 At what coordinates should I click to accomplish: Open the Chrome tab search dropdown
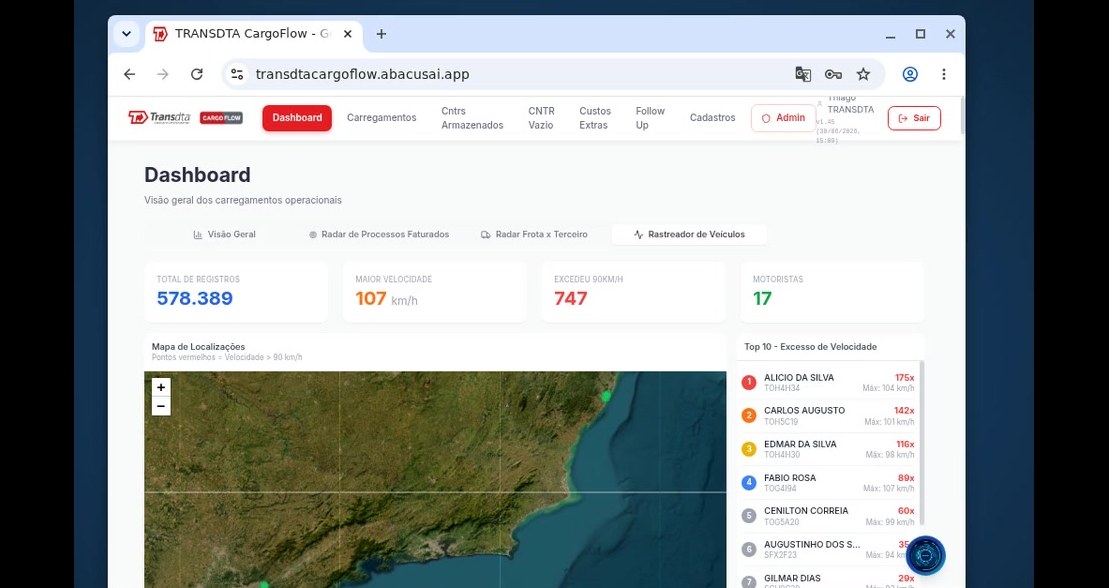[126, 34]
